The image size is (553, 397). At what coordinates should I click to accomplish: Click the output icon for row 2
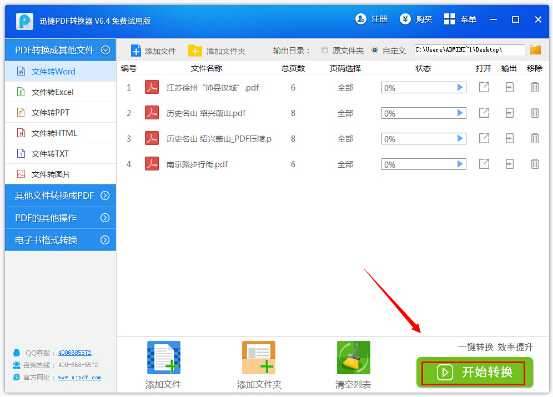pyautogui.click(x=510, y=112)
